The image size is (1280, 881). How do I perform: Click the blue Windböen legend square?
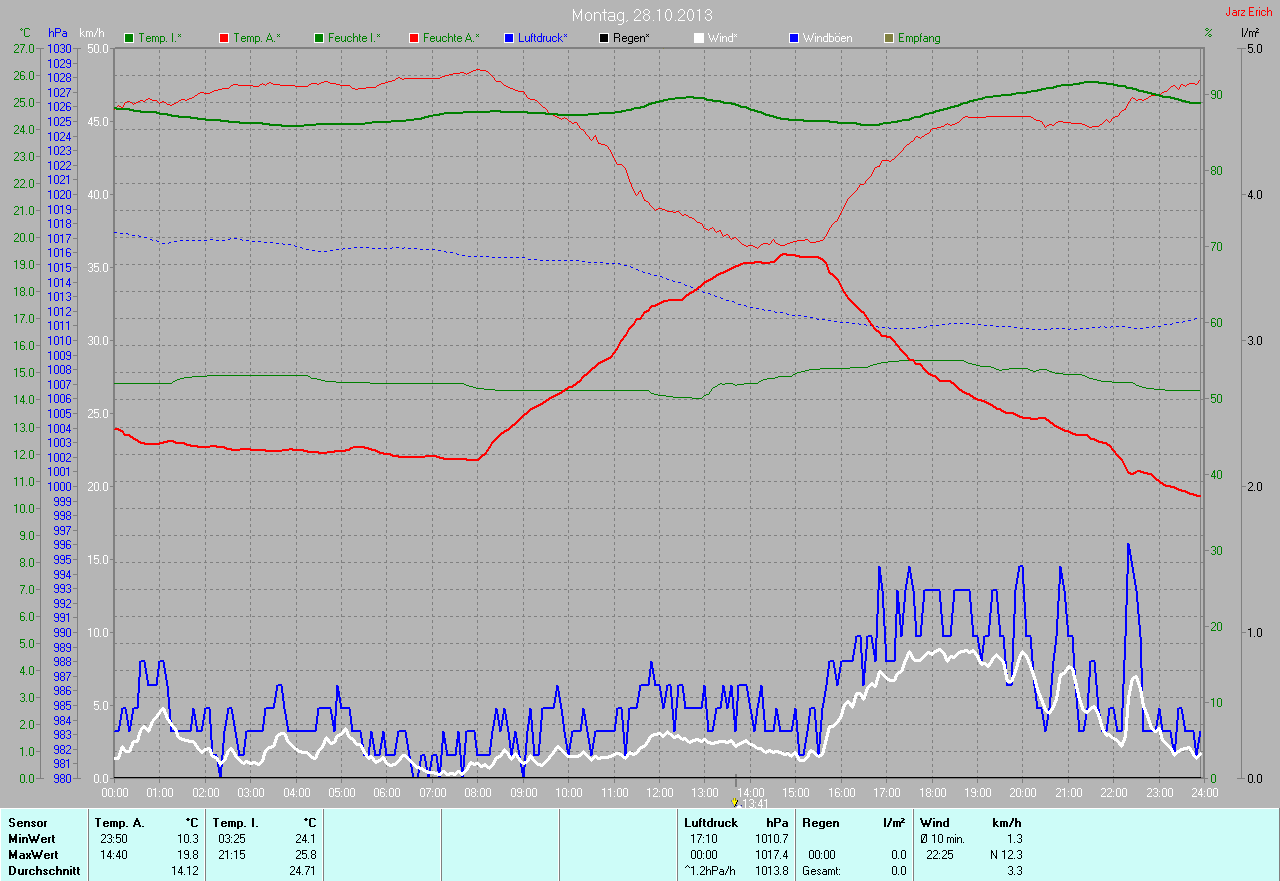point(794,38)
